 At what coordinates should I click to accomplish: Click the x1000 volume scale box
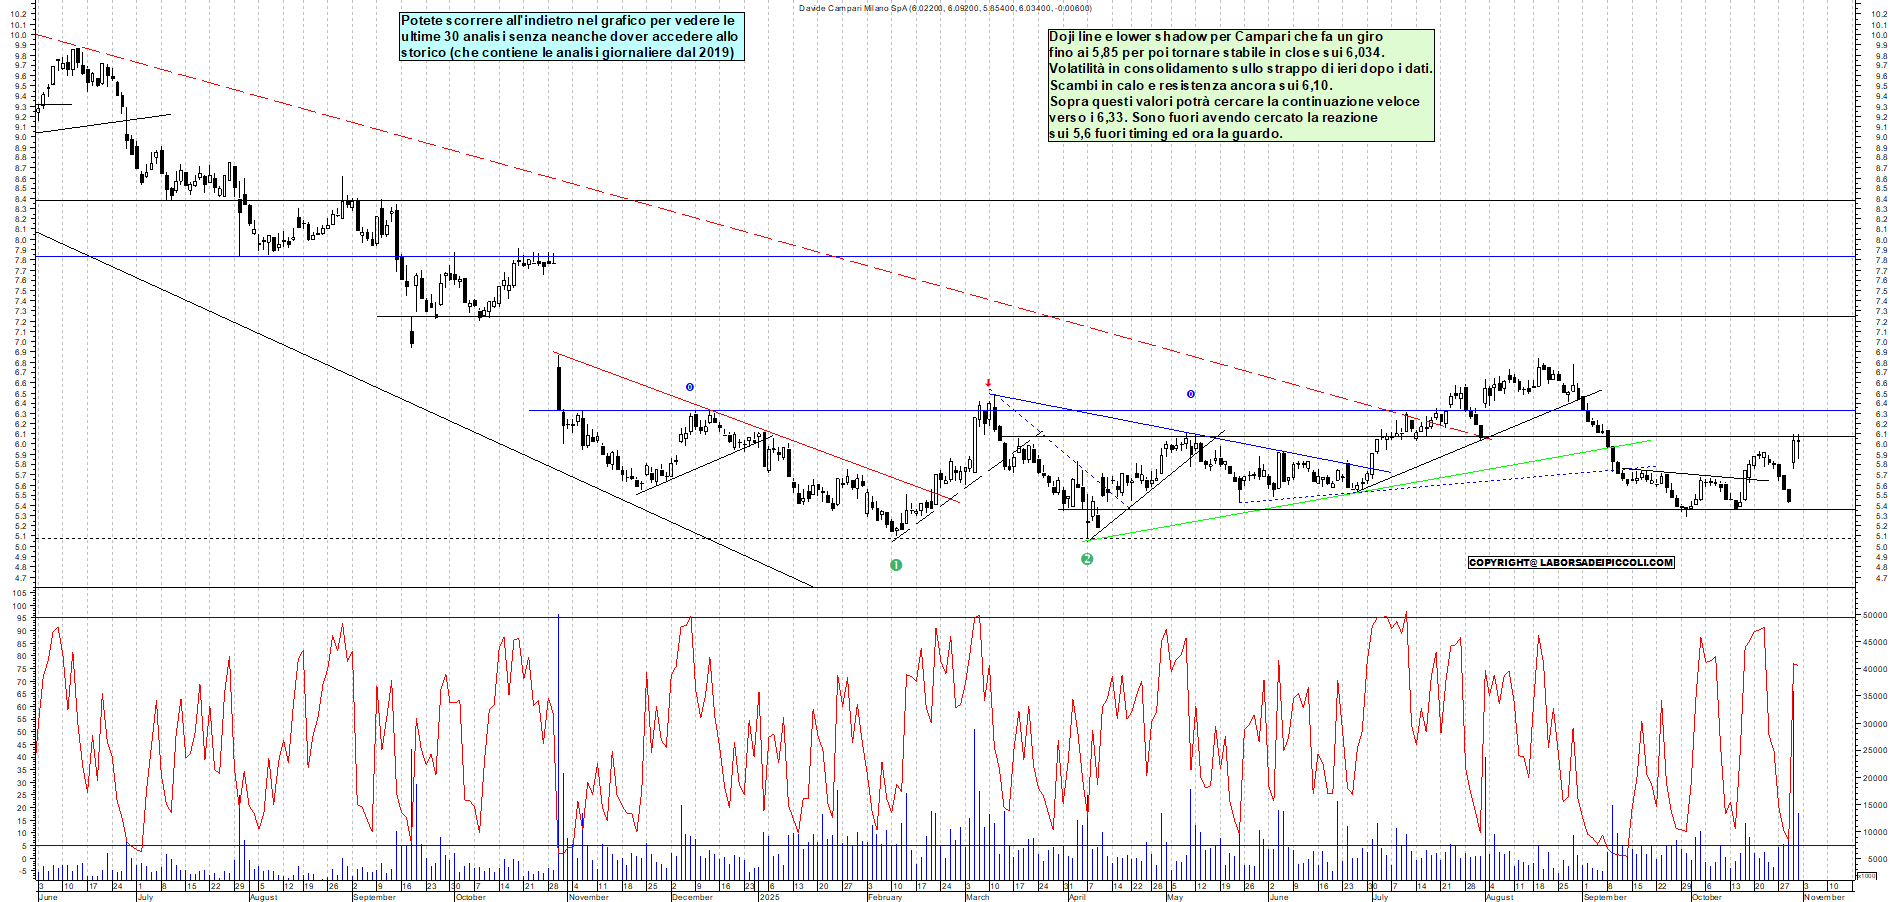coord(1866,875)
